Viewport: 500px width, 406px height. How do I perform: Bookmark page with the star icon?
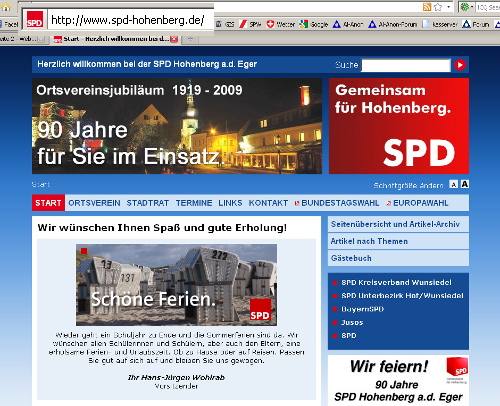pos(438,7)
